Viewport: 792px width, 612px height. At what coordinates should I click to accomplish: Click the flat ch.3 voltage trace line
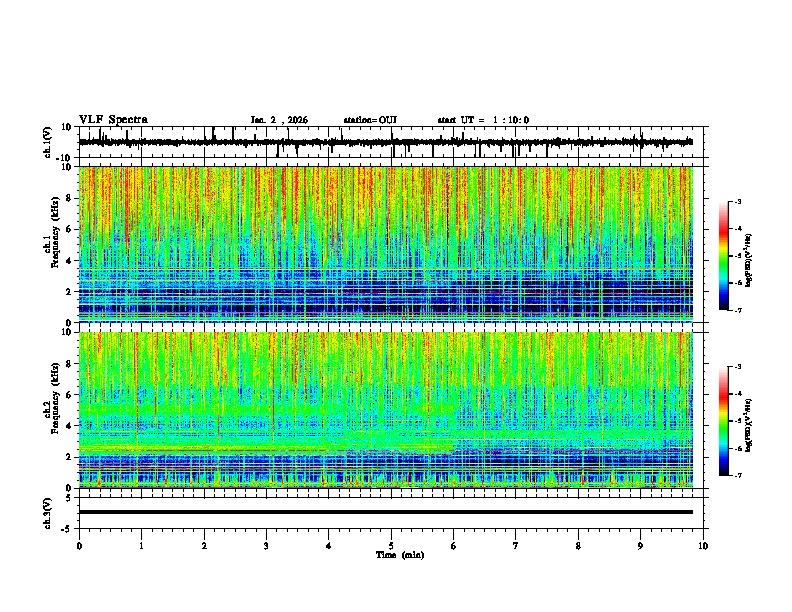point(386,512)
